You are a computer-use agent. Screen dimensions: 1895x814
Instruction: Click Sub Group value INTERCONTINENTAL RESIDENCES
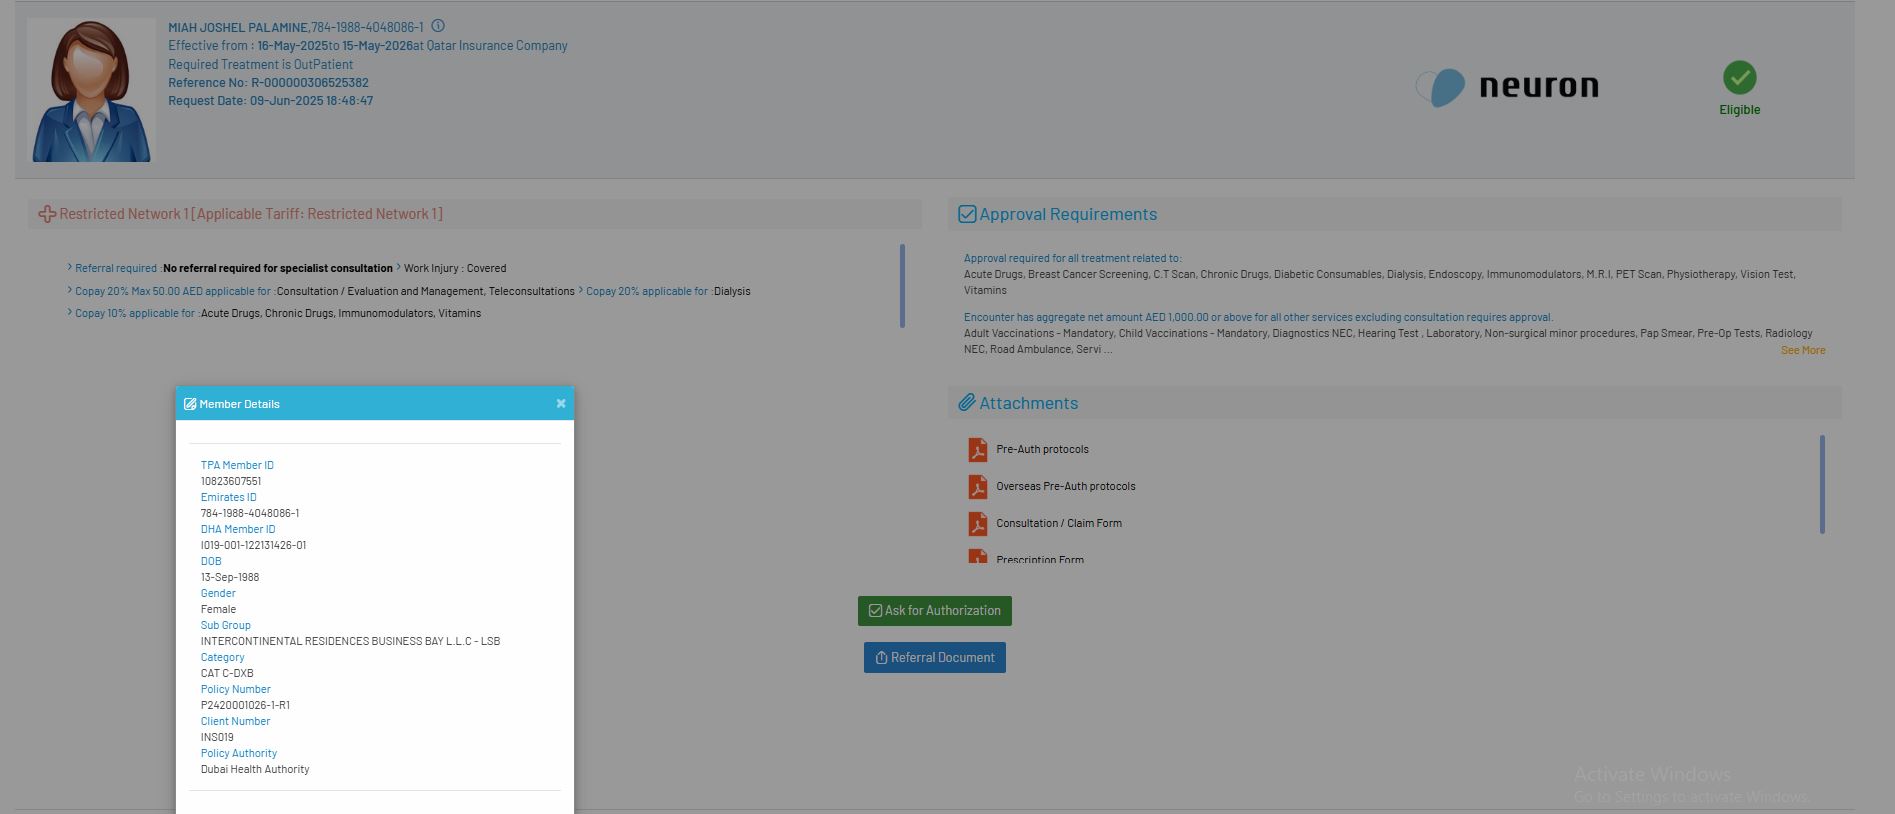coord(350,641)
